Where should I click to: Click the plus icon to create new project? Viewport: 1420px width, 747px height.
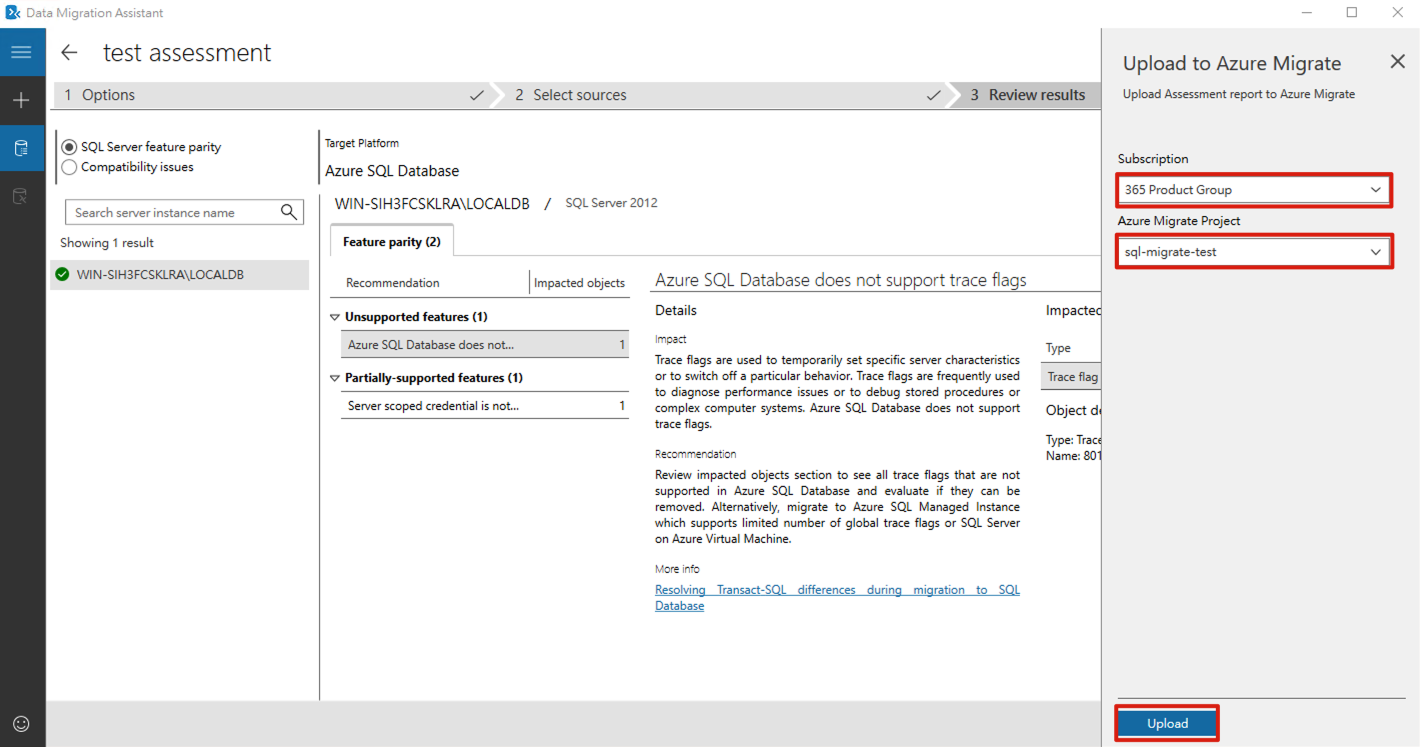pyautogui.click(x=21, y=101)
